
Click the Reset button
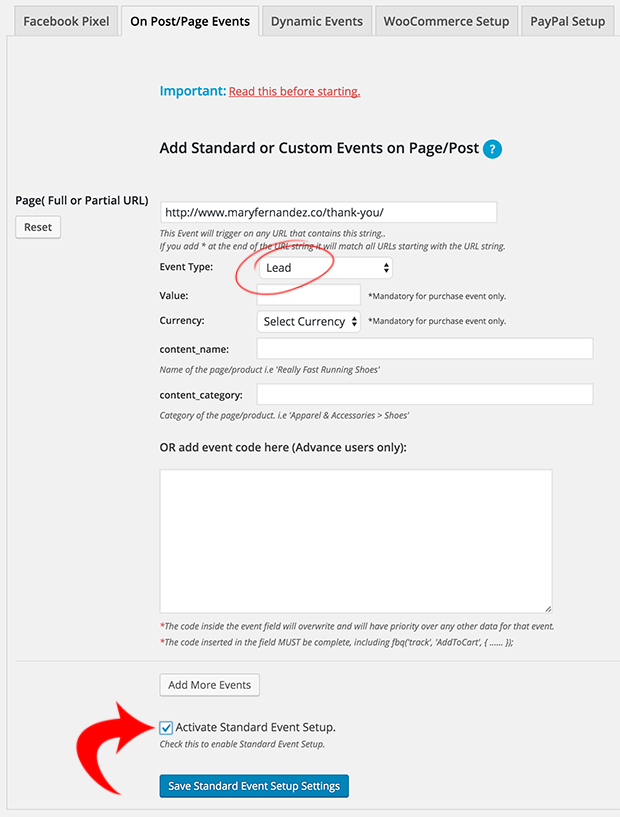(38, 227)
